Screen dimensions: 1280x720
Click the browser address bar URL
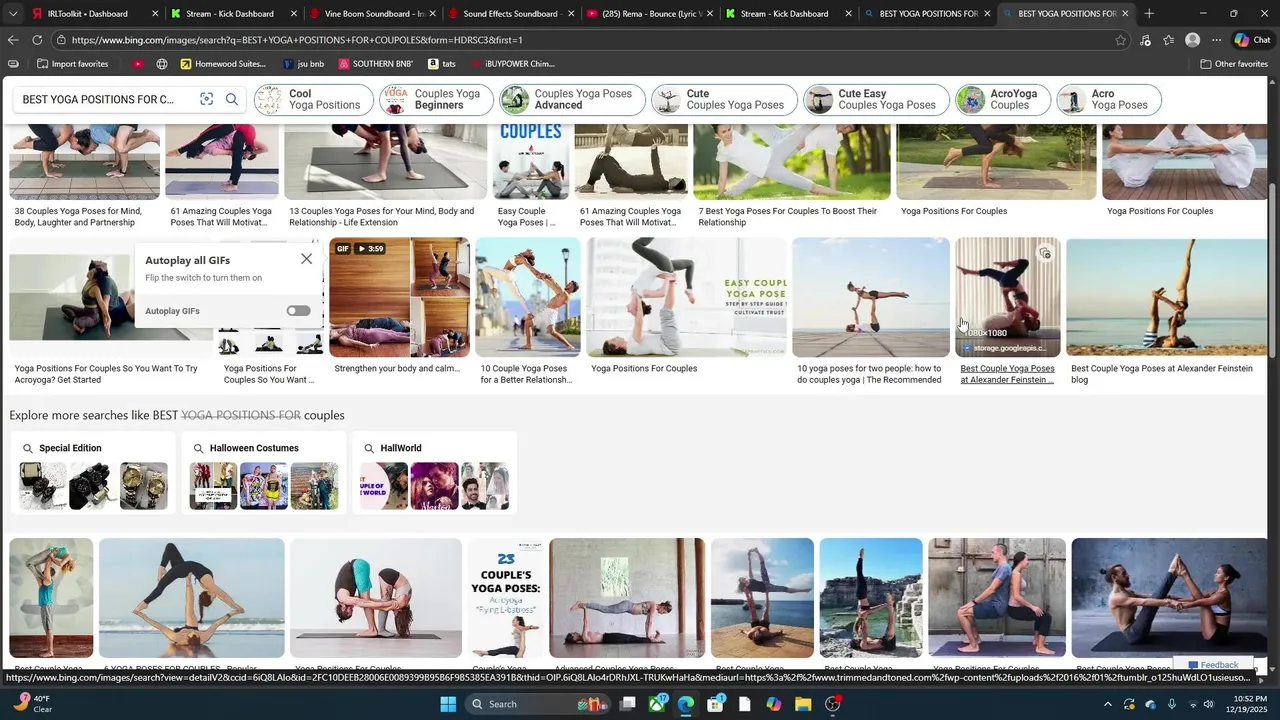pyautogui.click(x=297, y=40)
